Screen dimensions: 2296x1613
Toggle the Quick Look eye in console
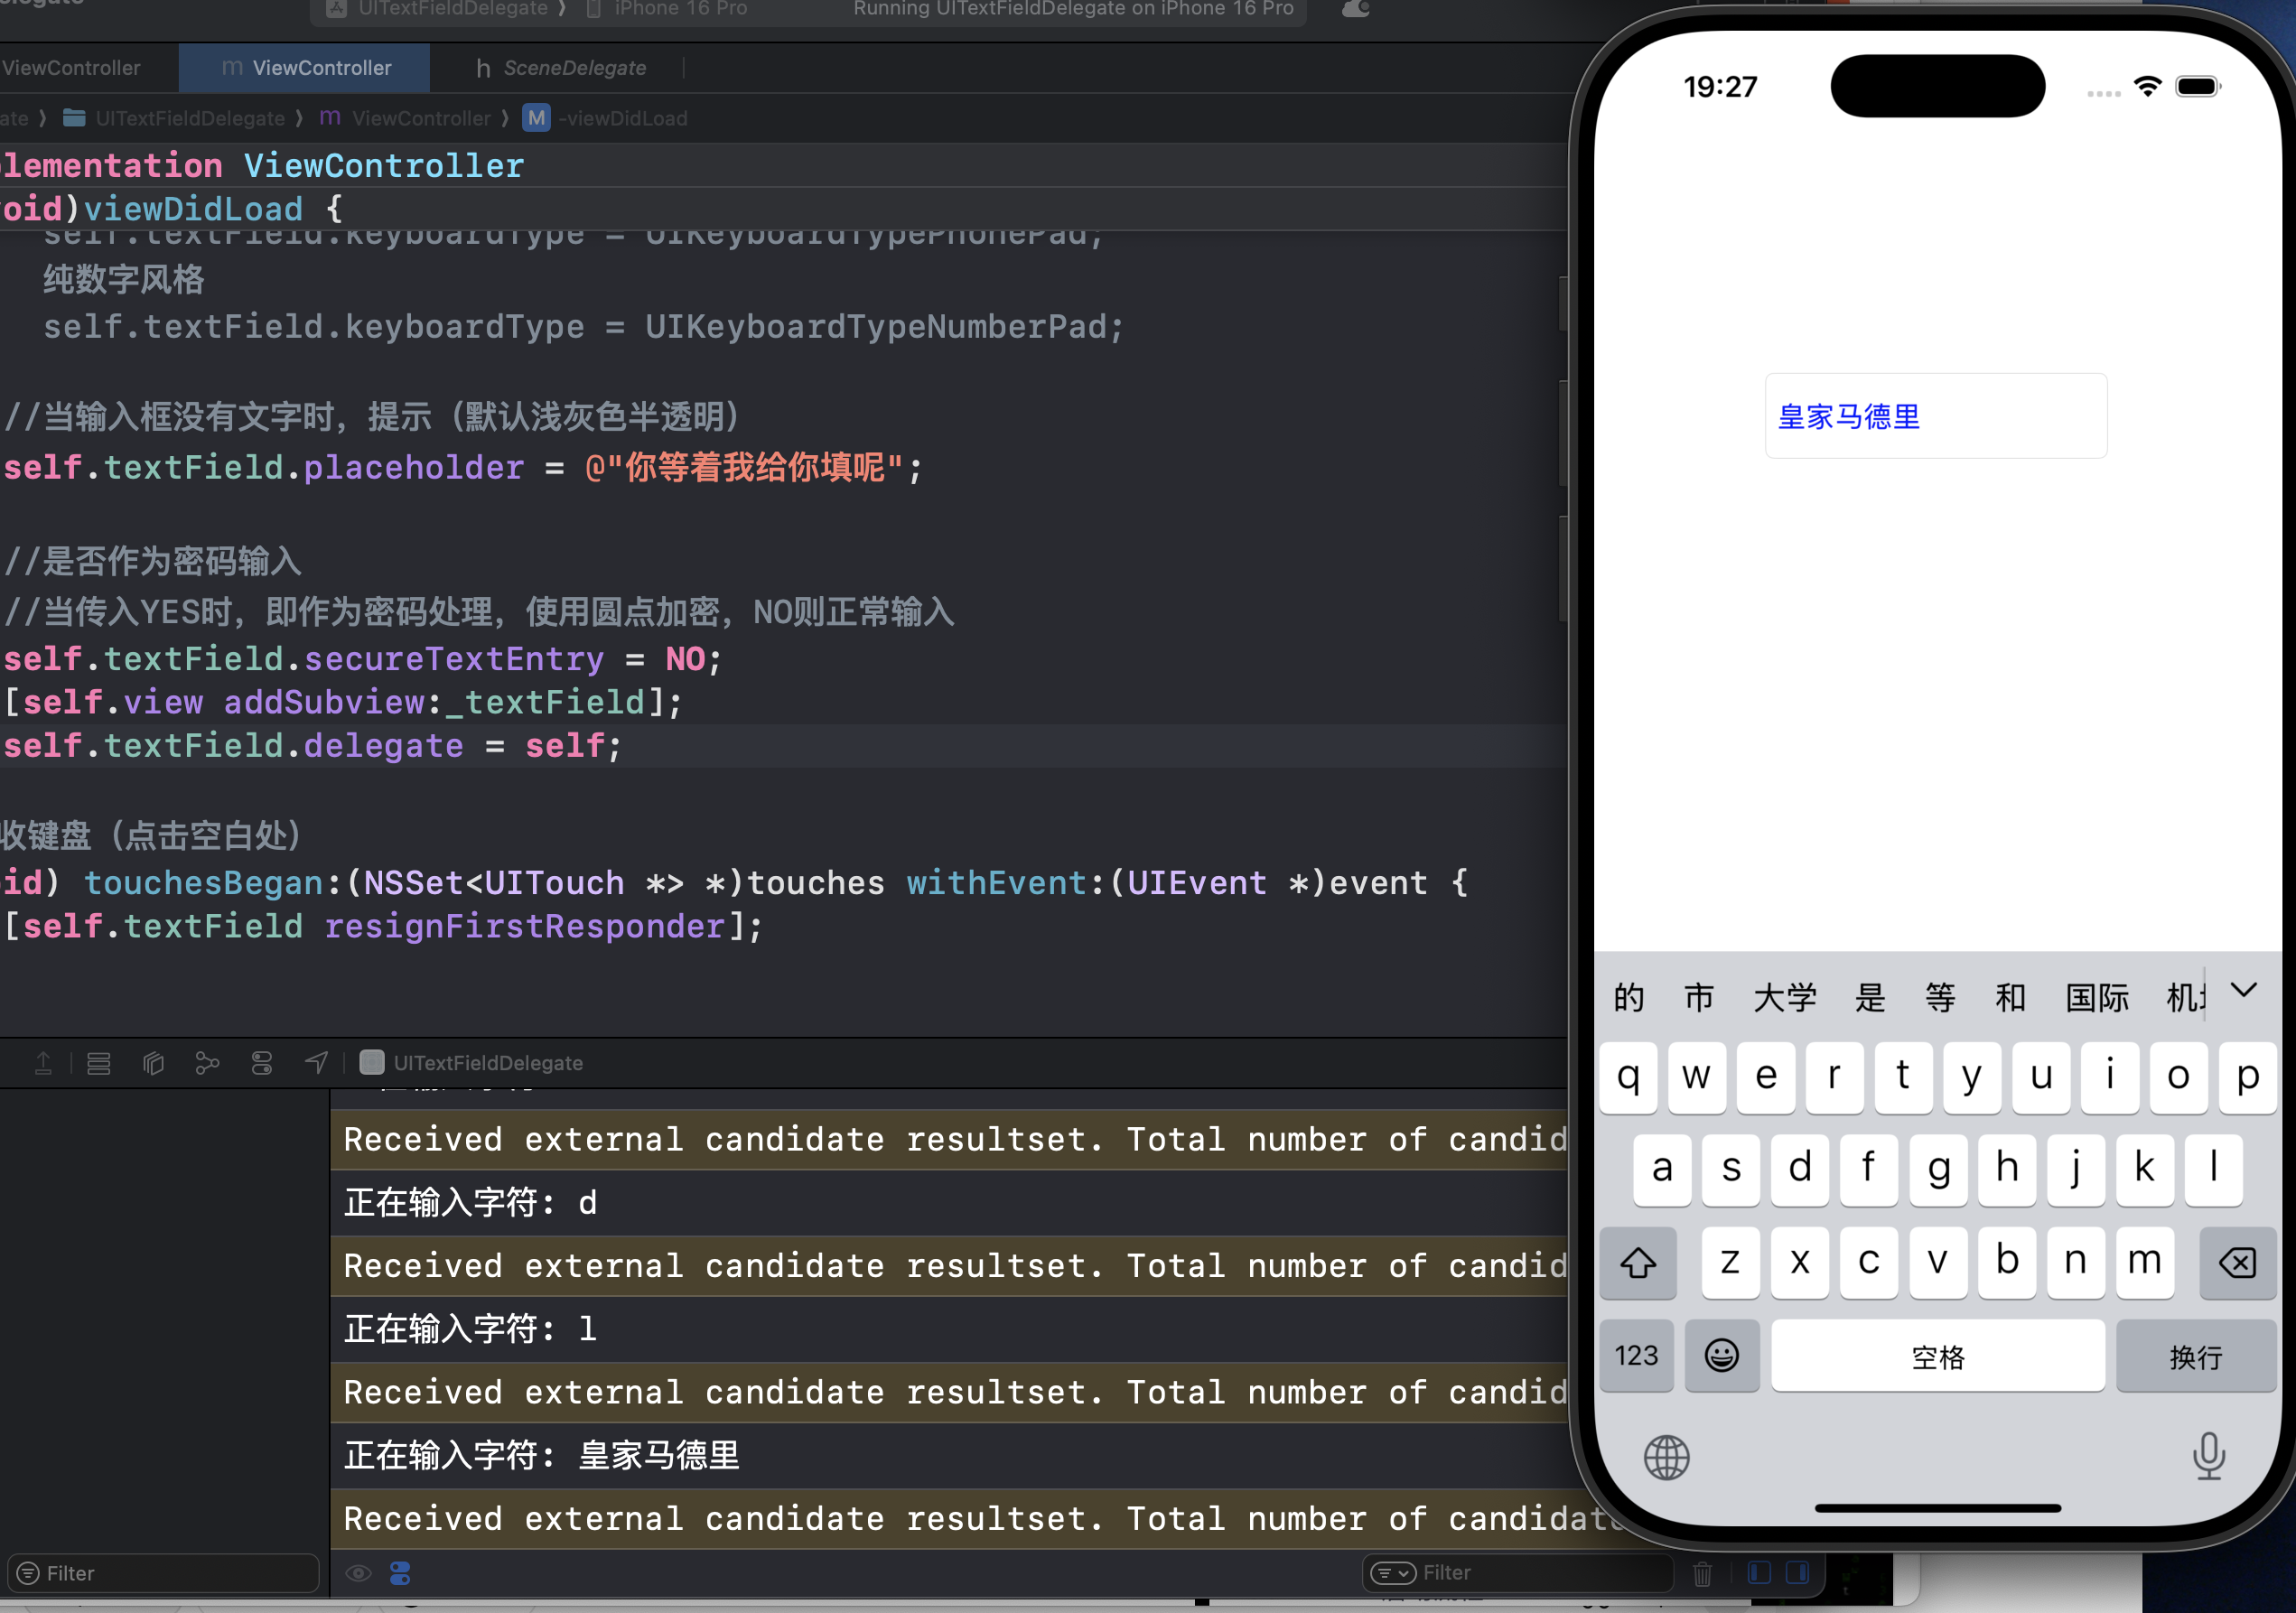tap(359, 1573)
